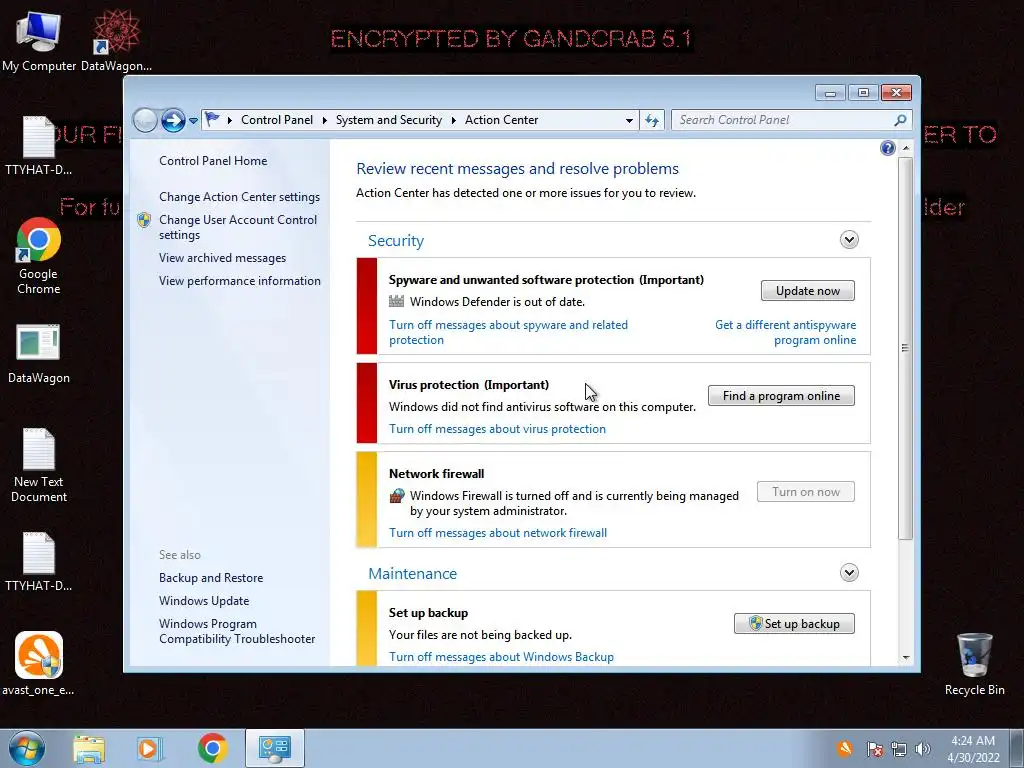The width and height of the screenshot is (1024, 768).
Task: Turn off messages about Windows Backup
Action: [x=501, y=657]
